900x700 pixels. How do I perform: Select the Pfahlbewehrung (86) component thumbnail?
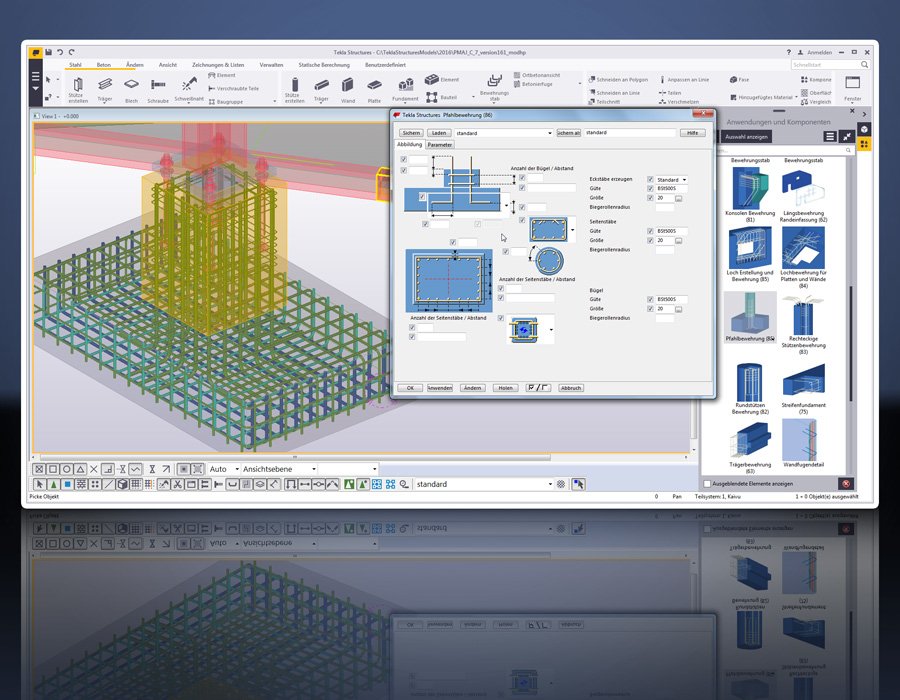[x=750, y=317]
